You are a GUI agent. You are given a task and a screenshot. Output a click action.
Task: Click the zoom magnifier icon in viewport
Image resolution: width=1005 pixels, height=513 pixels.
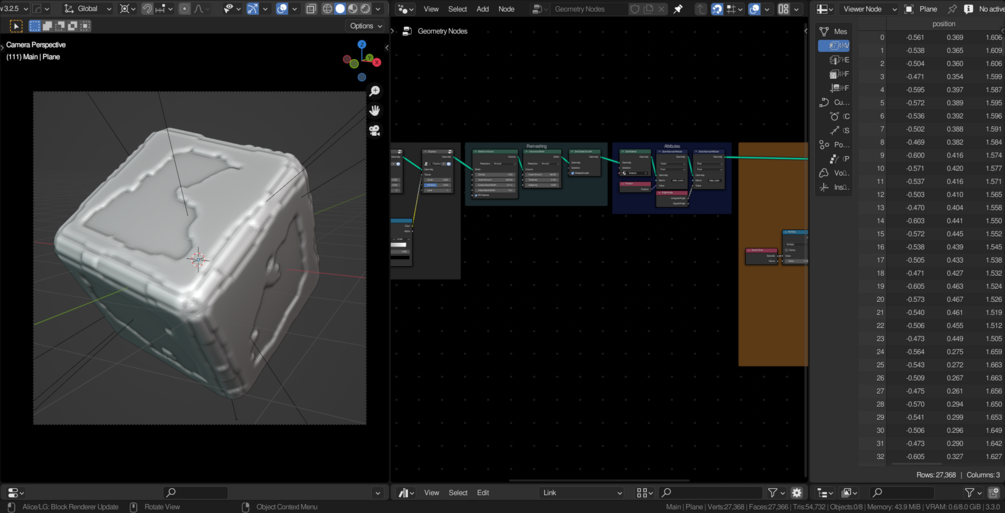(375, 91)
